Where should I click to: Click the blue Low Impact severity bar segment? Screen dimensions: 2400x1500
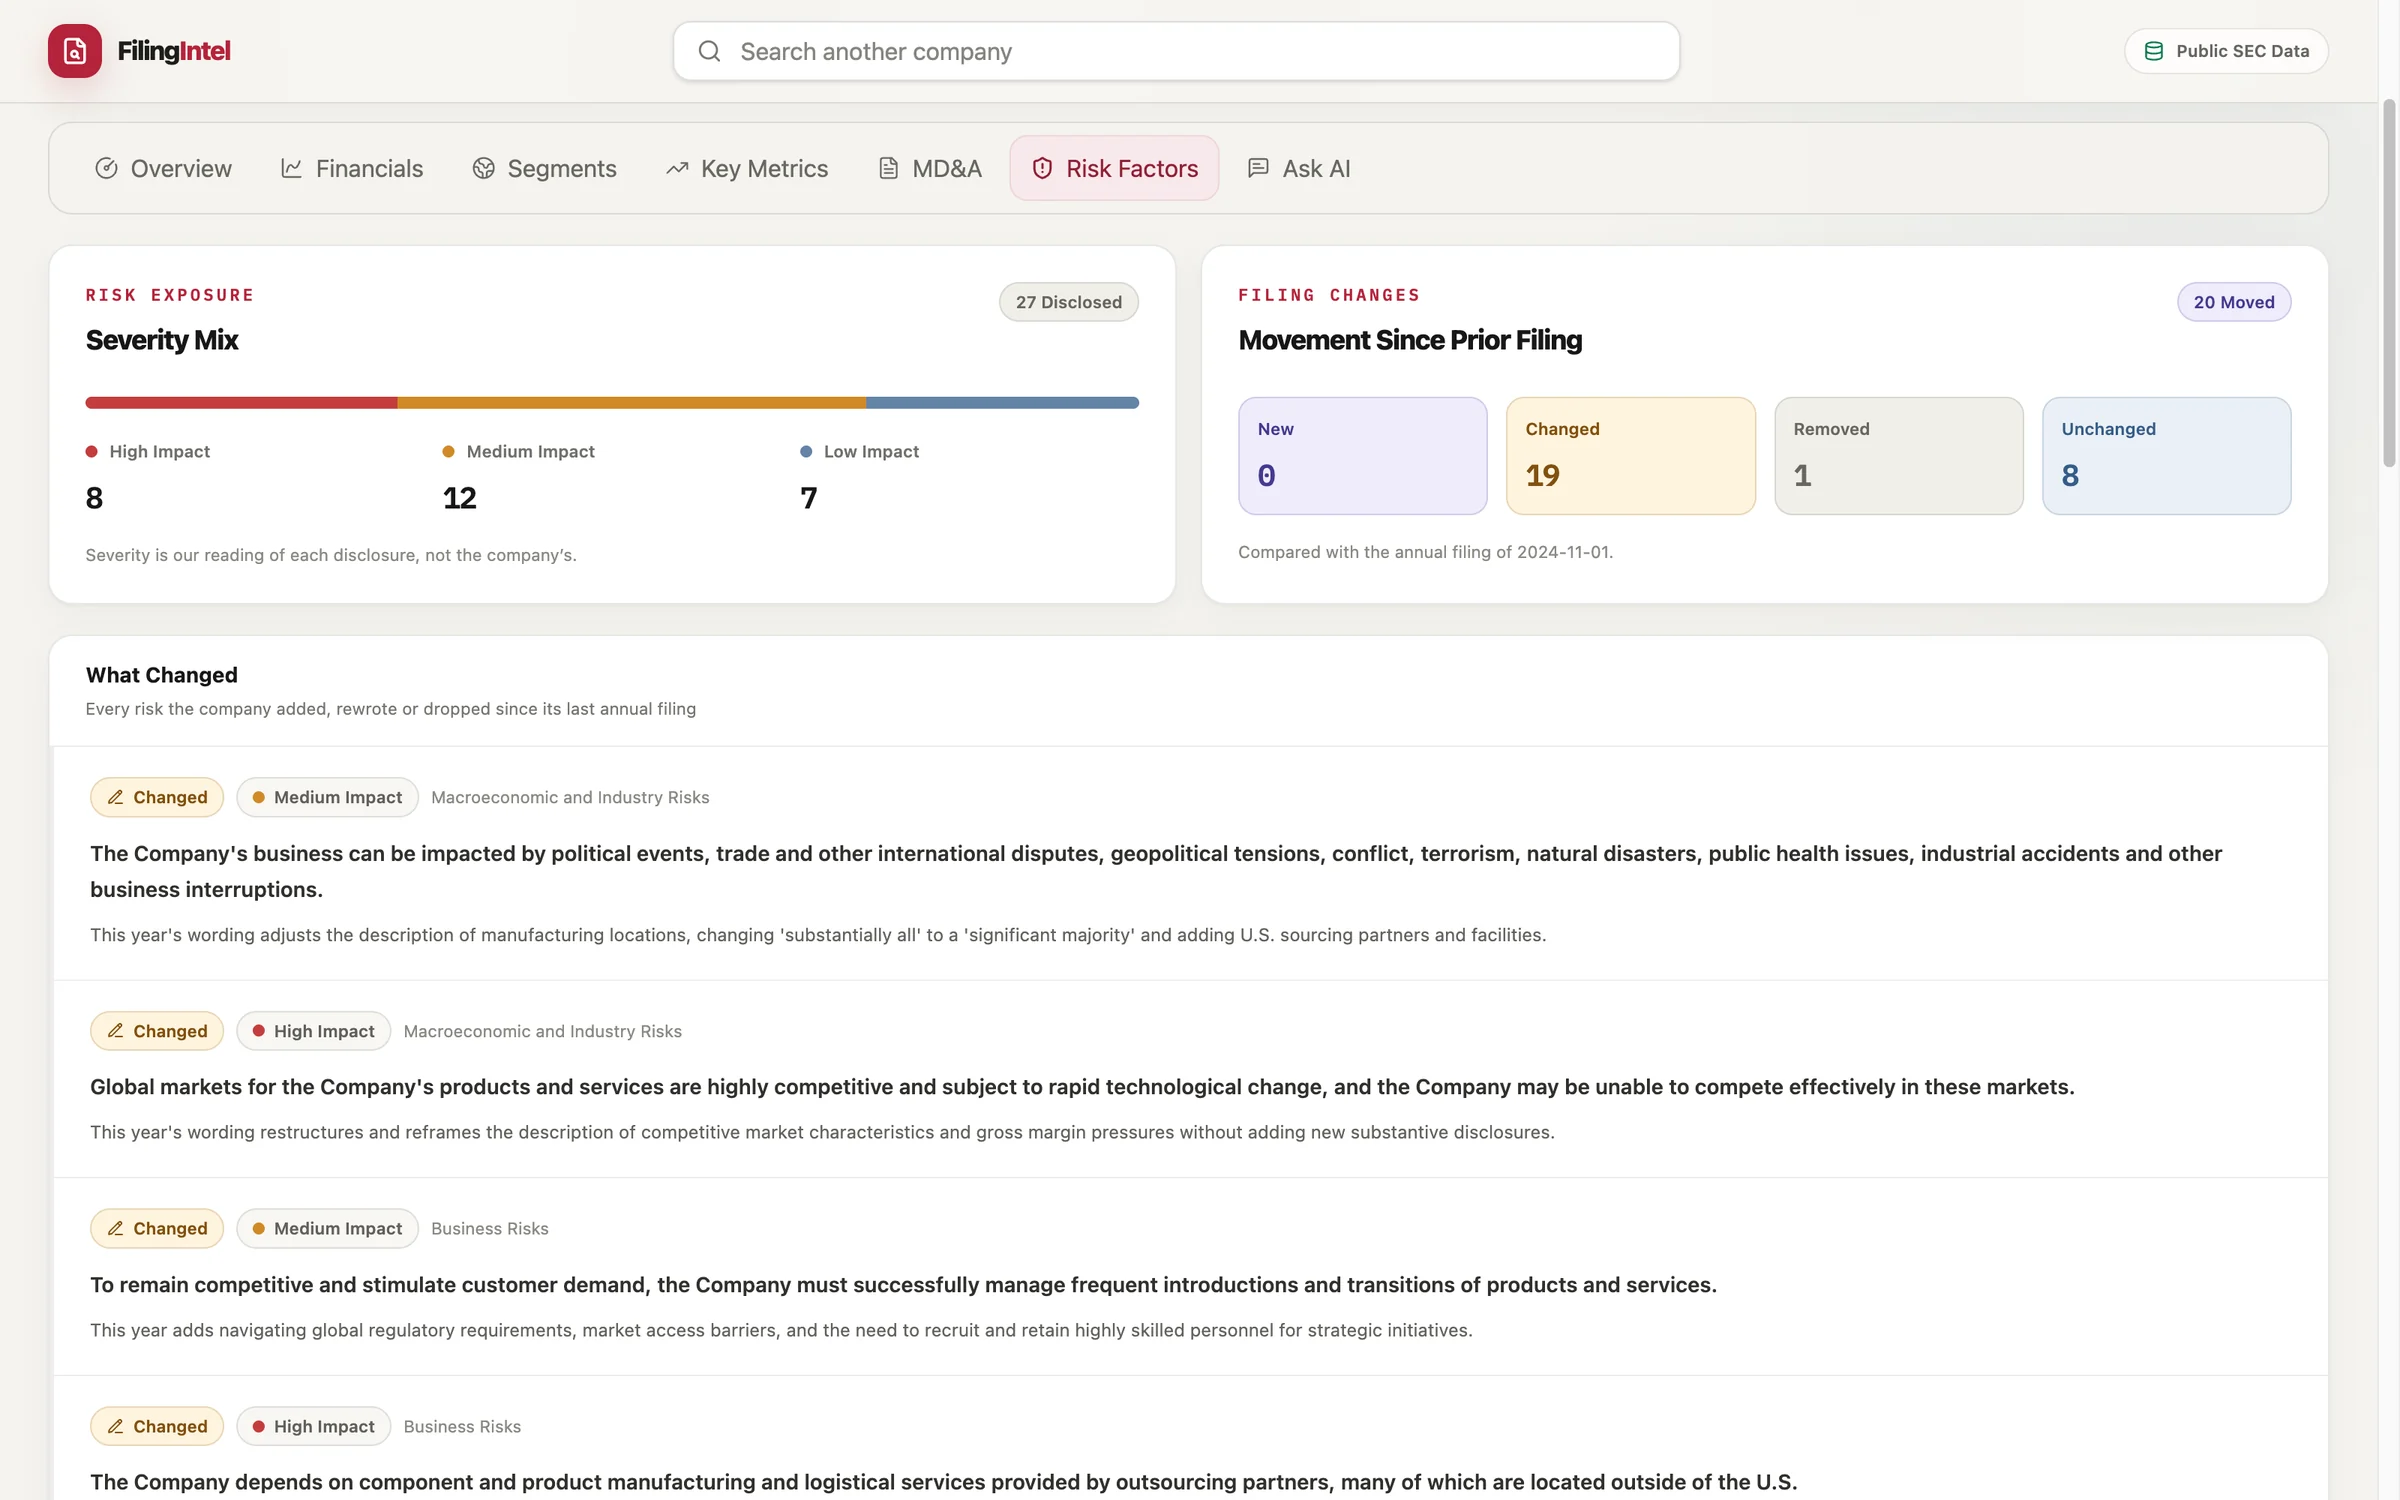click(x=1002, y=403)
